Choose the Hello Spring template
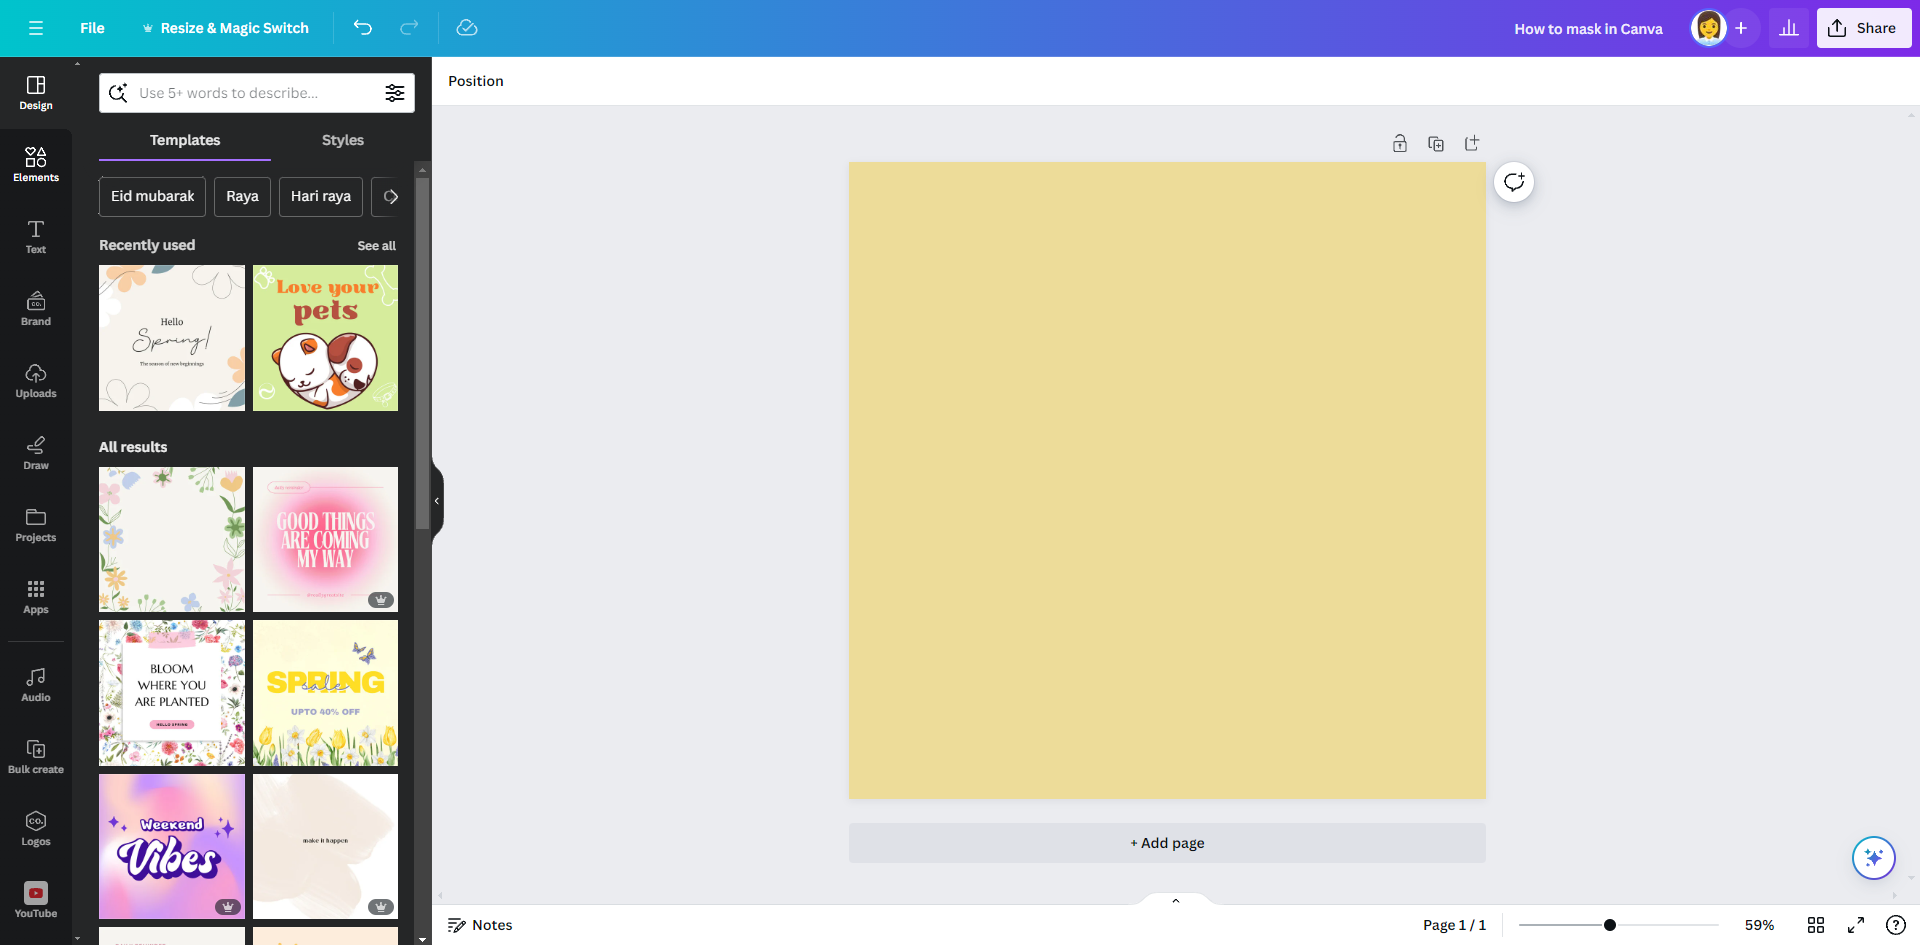The image size is (1920, 945). [172, 338]
